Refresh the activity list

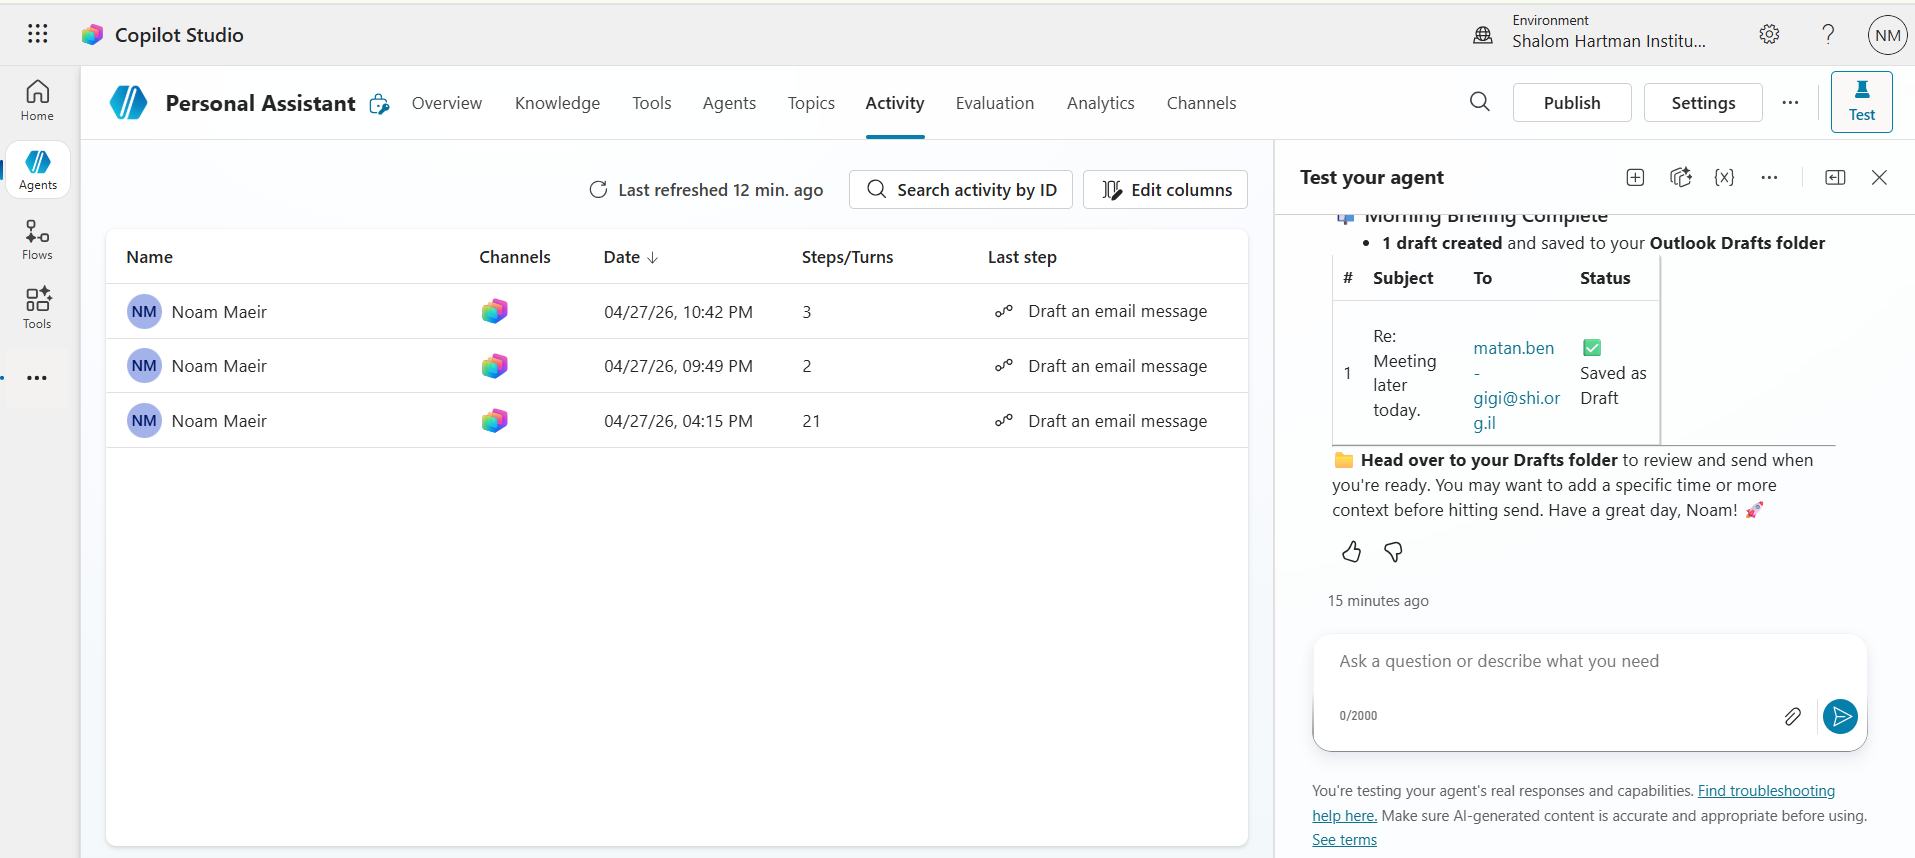pyautogui.click(x=598, y=190)
